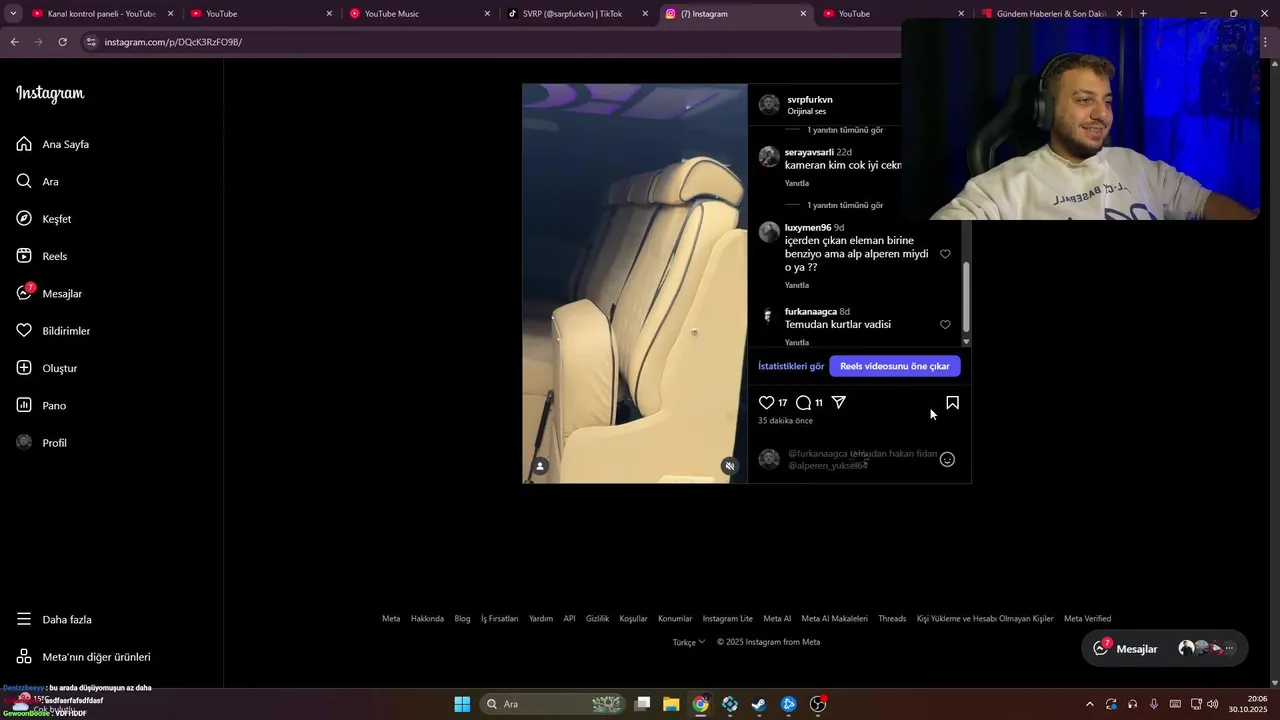The width and height of the screenshot is (1280, 720).
Task: Open Daha fazla hamburger menu
Action: (24, 619)
